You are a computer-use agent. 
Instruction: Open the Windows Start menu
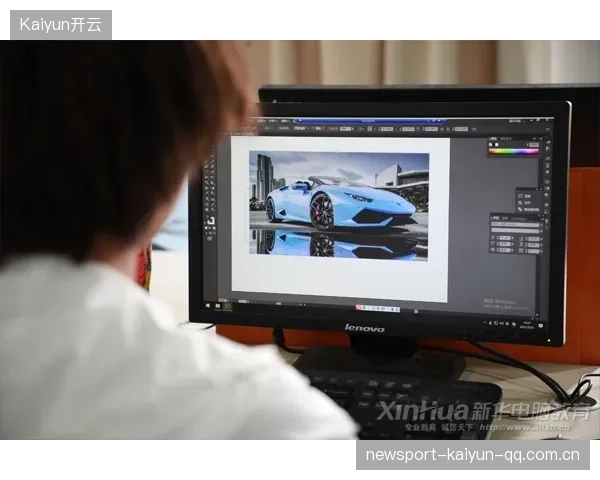pyautogui.click(x=209, y=305)
